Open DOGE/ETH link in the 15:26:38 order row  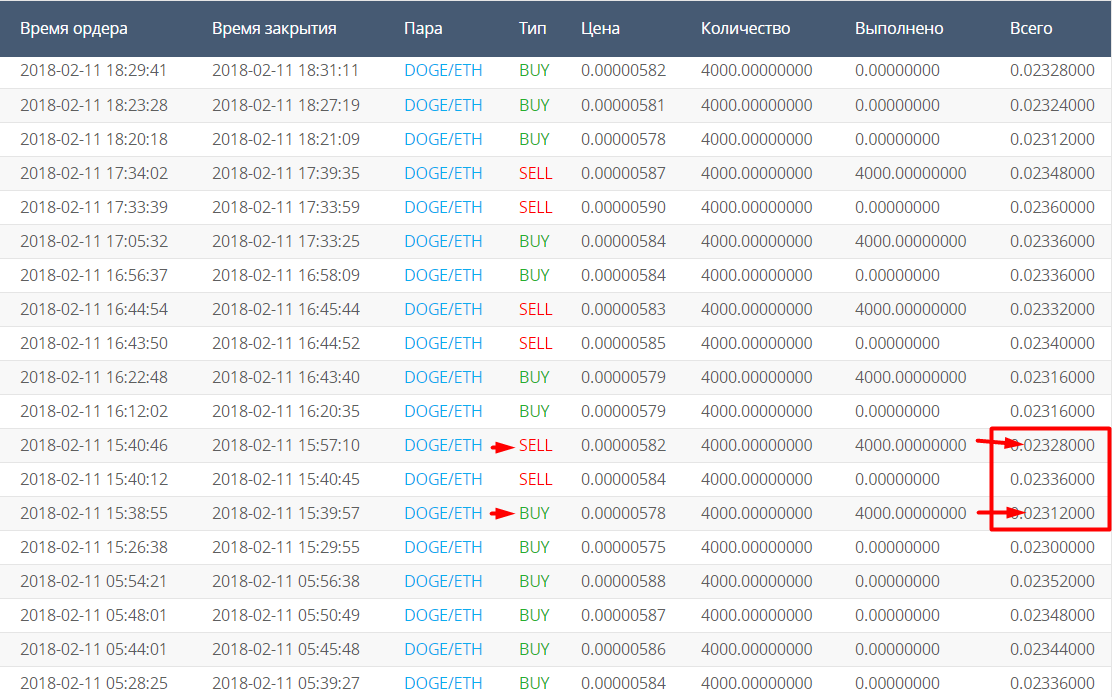tap(443, 548)
